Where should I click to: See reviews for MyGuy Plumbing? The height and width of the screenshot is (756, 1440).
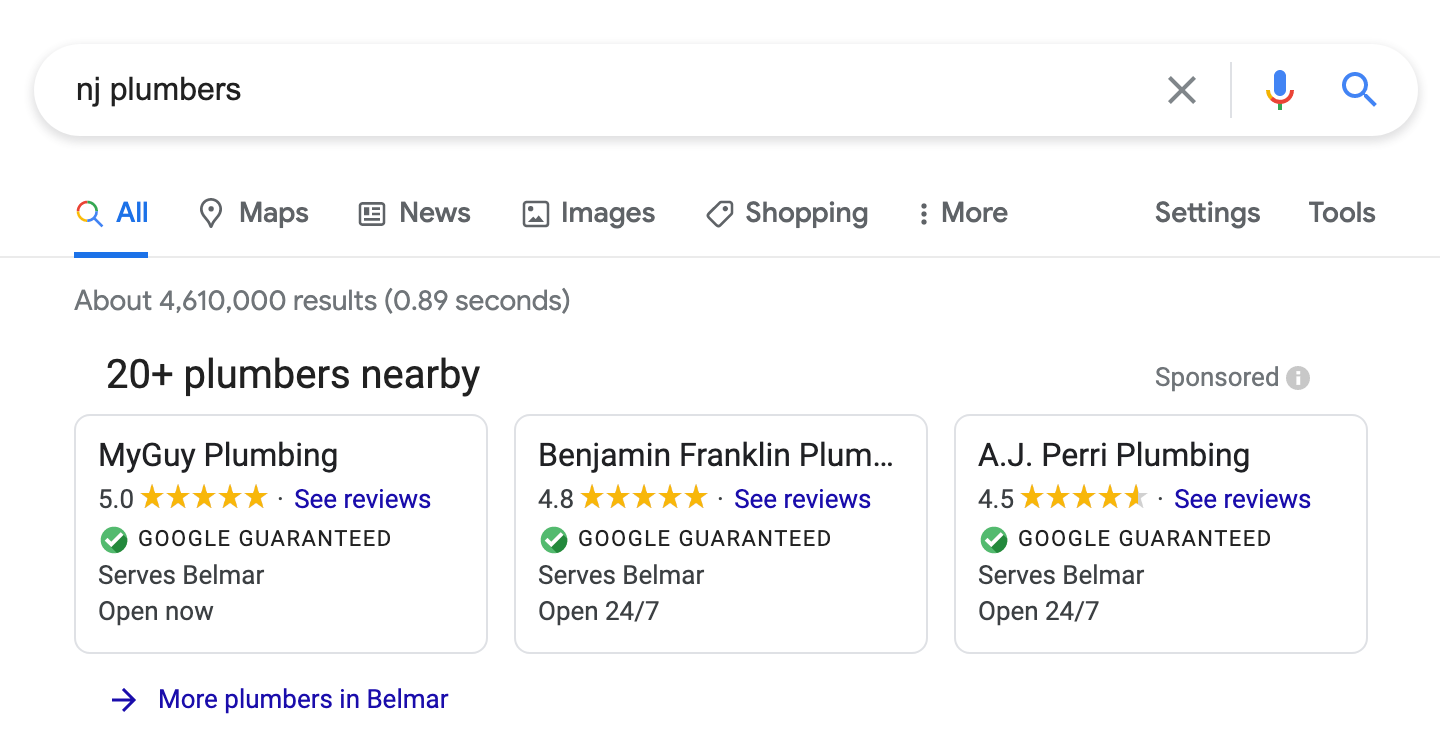362,499
